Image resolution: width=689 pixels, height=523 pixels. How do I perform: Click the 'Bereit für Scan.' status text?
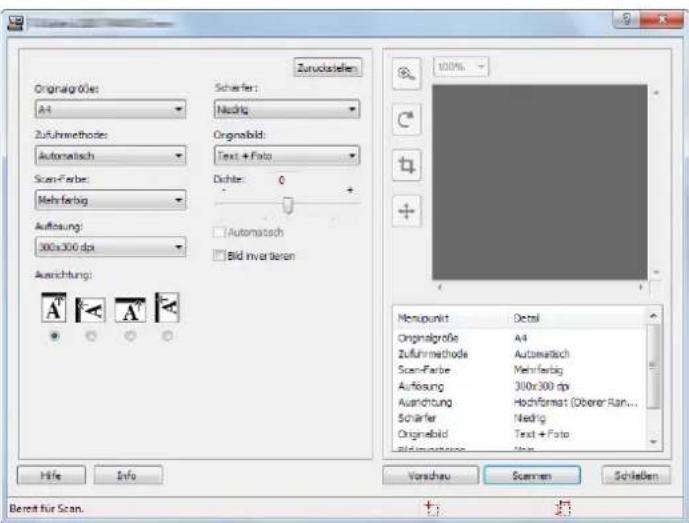pos(47,508)
